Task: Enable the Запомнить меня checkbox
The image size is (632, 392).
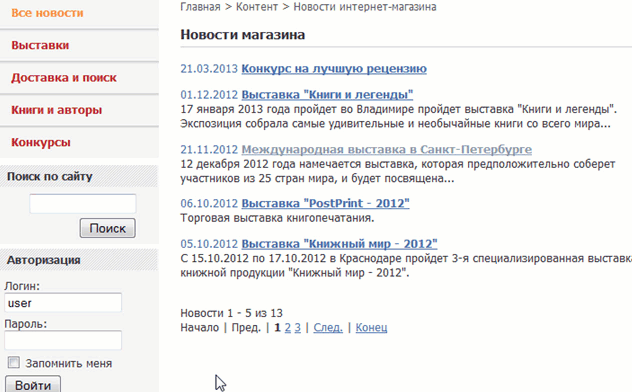Action: click(14, 362)
